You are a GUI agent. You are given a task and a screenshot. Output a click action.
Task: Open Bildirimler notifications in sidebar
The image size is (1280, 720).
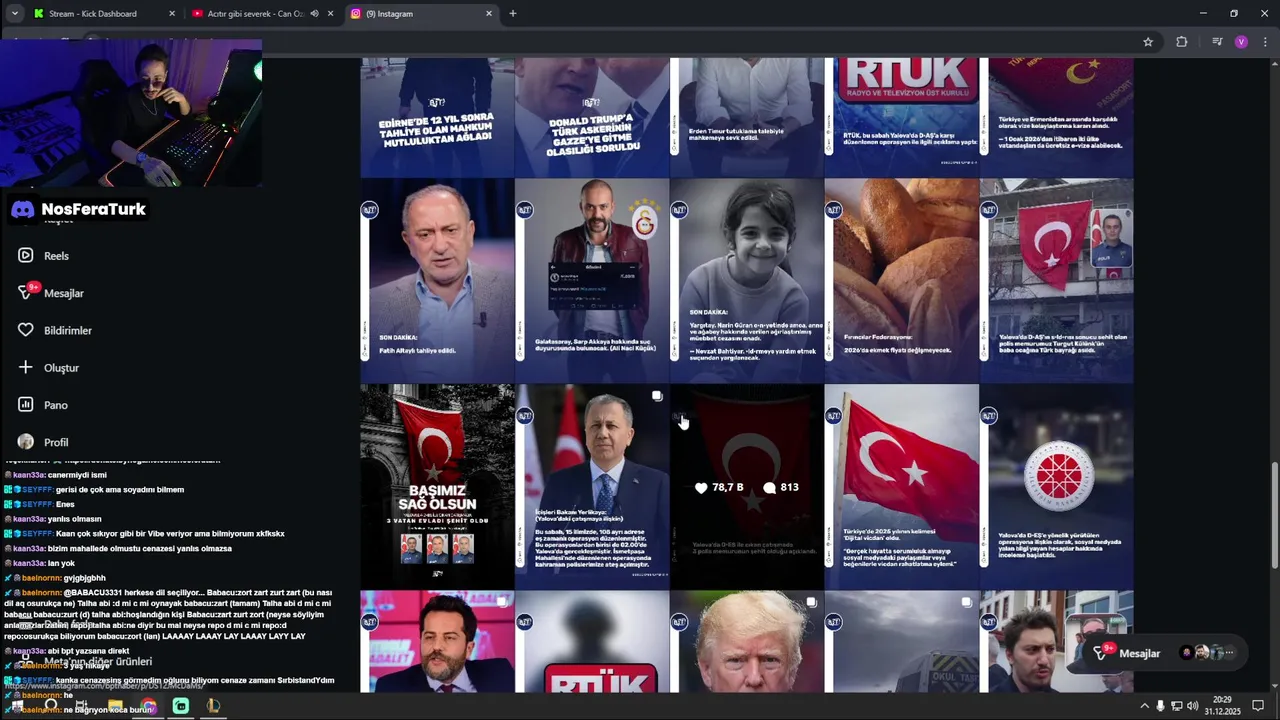click(x=54, y=330)
